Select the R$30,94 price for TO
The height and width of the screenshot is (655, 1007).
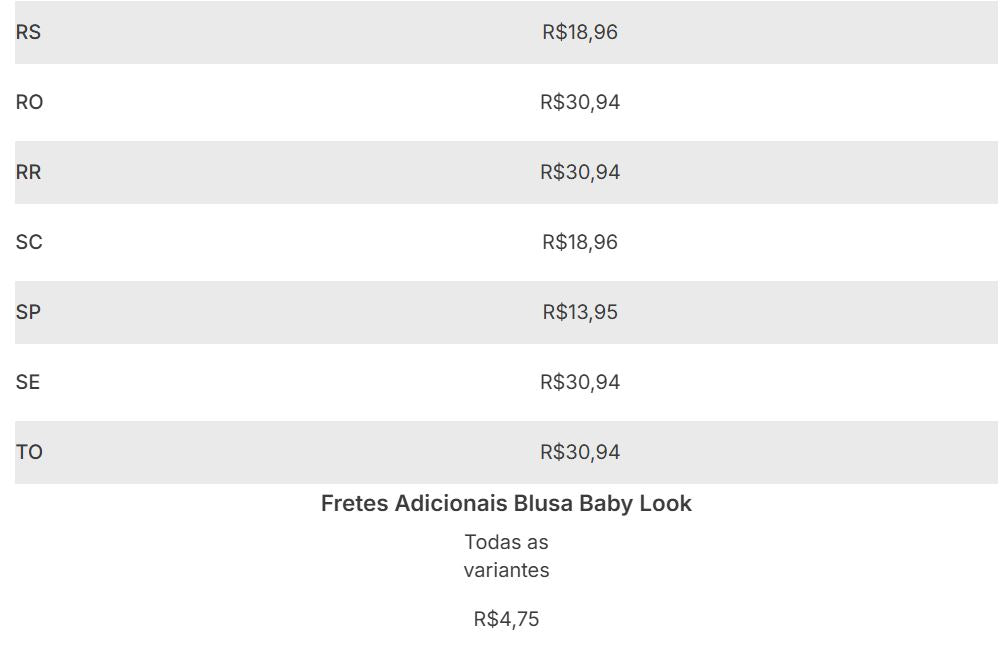pyautogui.click(x=580, y=452)
